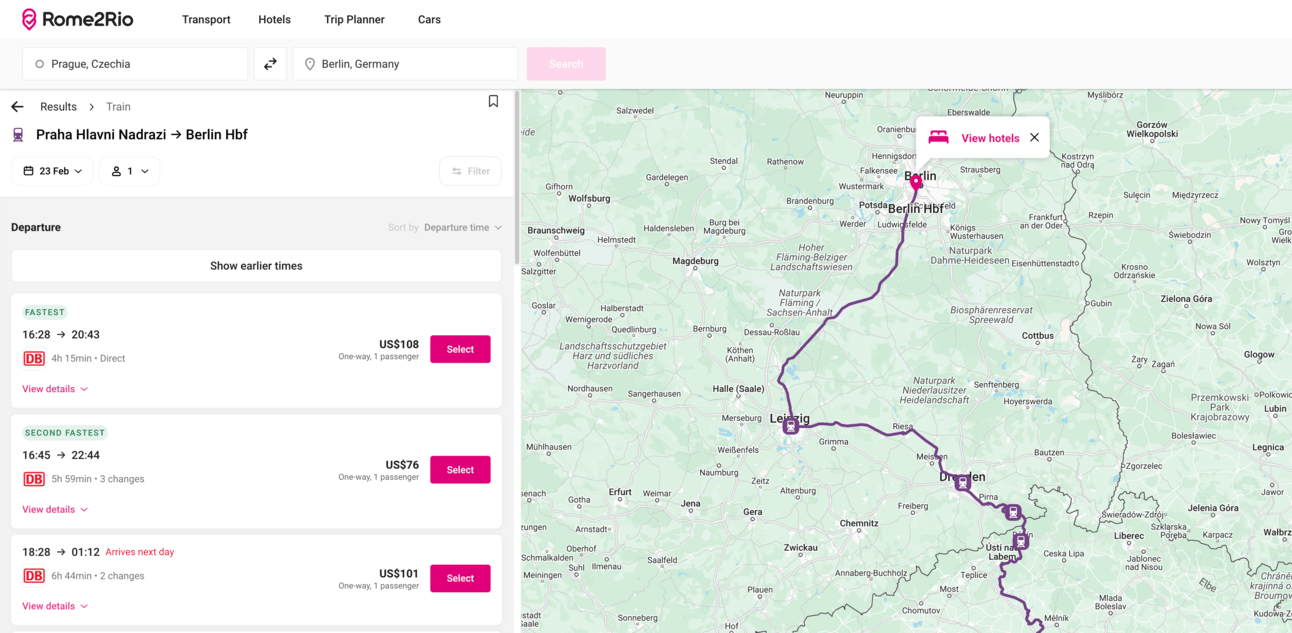
Task: Bookmark this route with the save icon
Action: pyautogui.click(x=493, y=102)
